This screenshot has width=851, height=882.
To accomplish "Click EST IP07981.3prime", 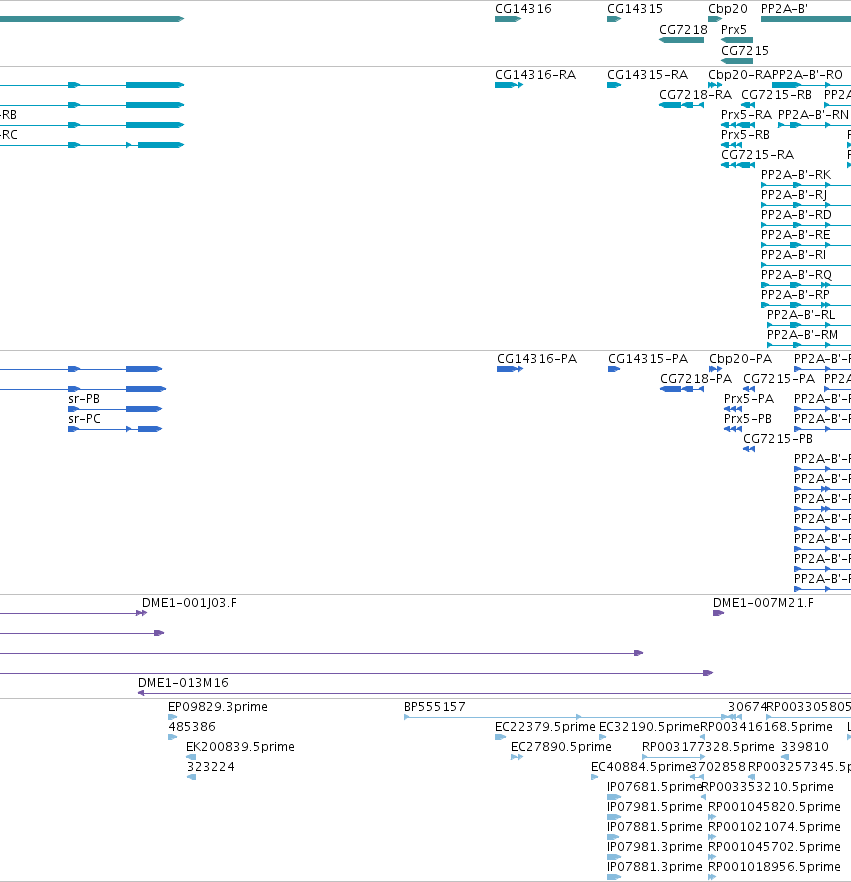I will coord(614,857).
